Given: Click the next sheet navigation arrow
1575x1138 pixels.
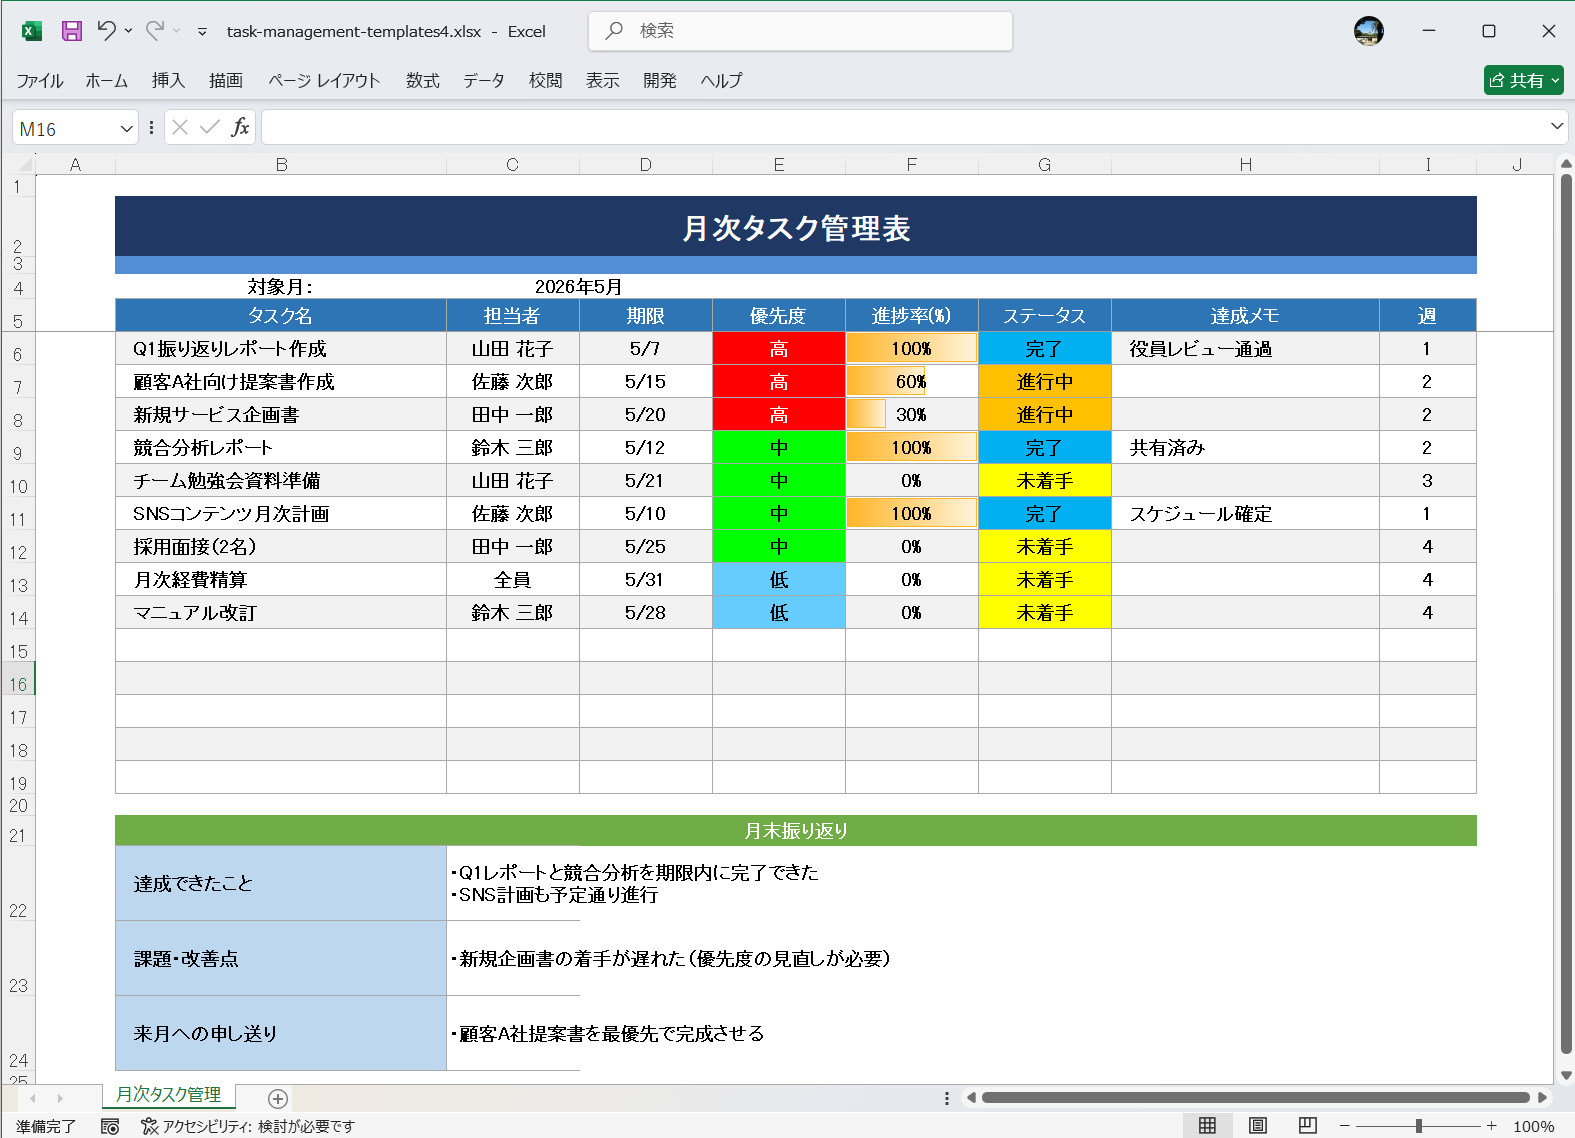Looking at the screenshot, I should click(60, 1098).
